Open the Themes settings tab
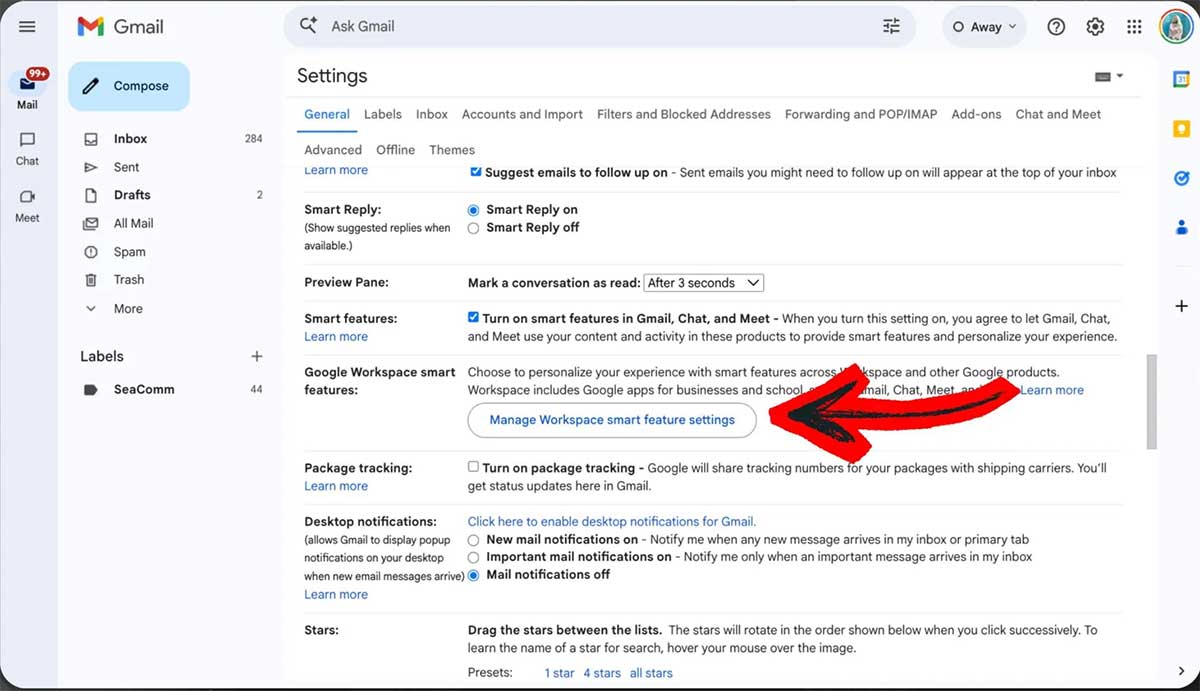 pos(452,149)
